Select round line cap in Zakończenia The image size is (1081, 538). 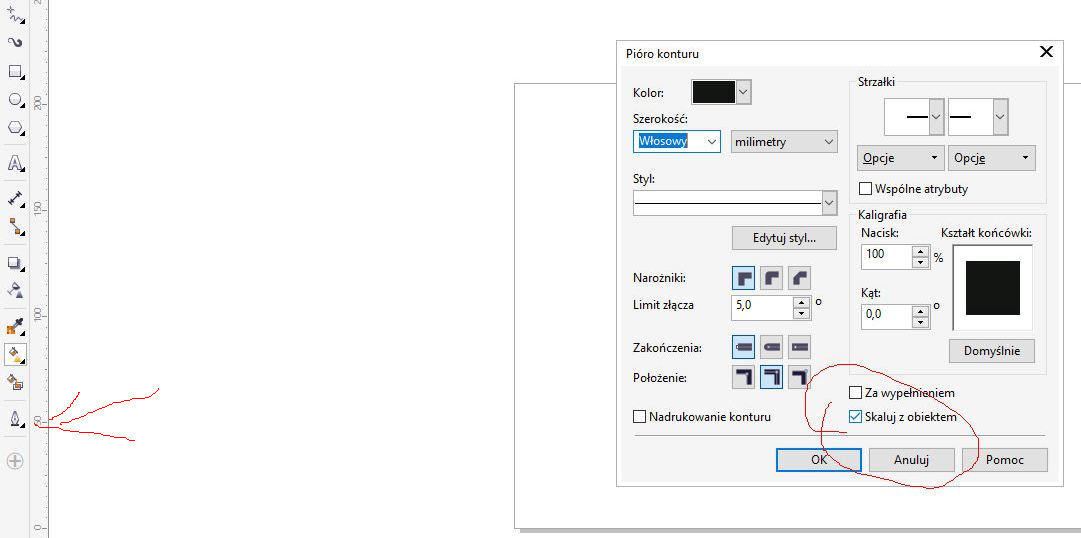771,347
